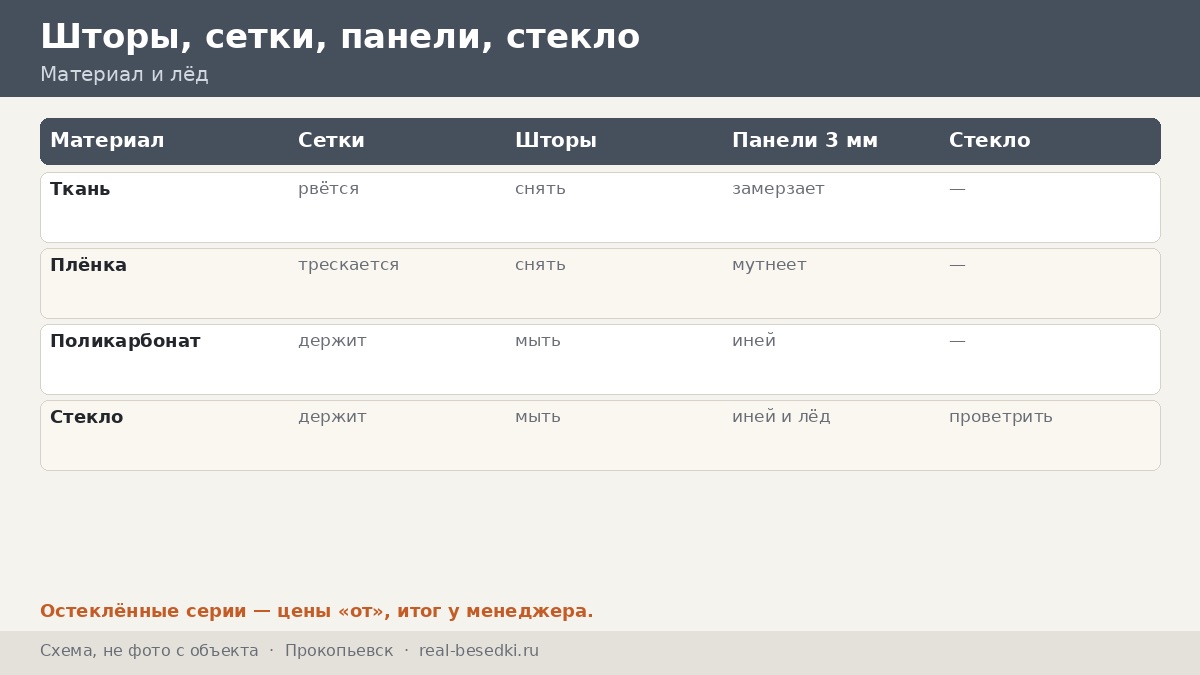Select the 'Панели 3 мм' column header
Image resolution: width=1200 pixels, height=675 pixels.
805,141
